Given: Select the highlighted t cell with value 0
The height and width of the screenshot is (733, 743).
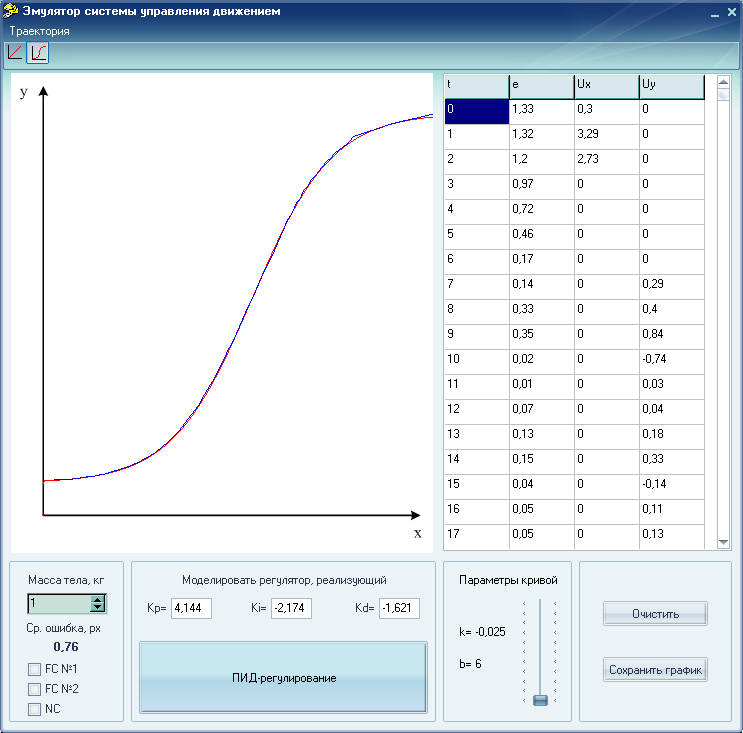Looking at the screenshot, I should pyautogui.click(x=477, y=112).
